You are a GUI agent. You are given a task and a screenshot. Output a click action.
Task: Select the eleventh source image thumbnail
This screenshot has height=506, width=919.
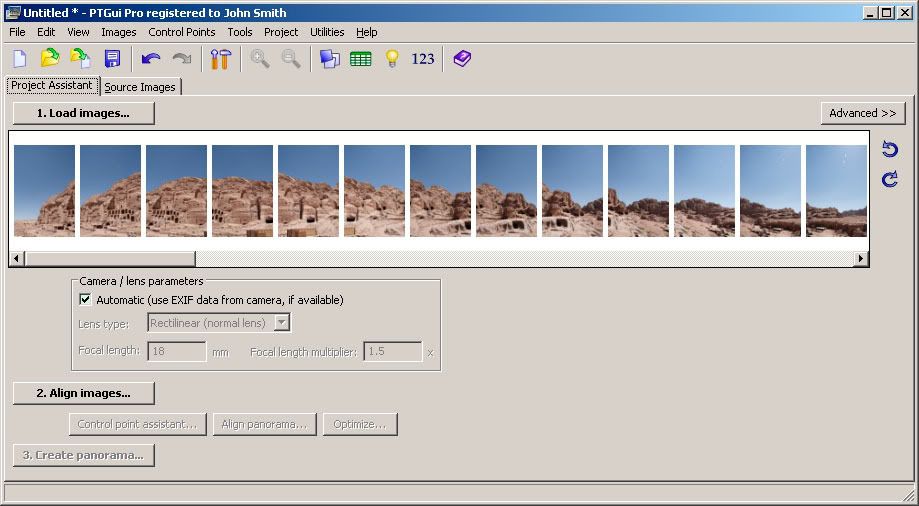[x=704, y=191]
